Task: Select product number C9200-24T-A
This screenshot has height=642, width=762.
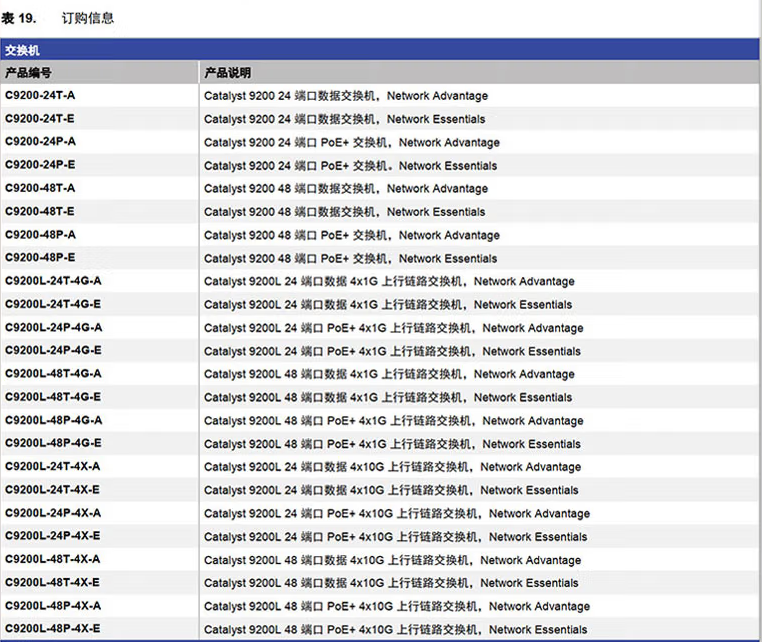Action: (40, 95)
